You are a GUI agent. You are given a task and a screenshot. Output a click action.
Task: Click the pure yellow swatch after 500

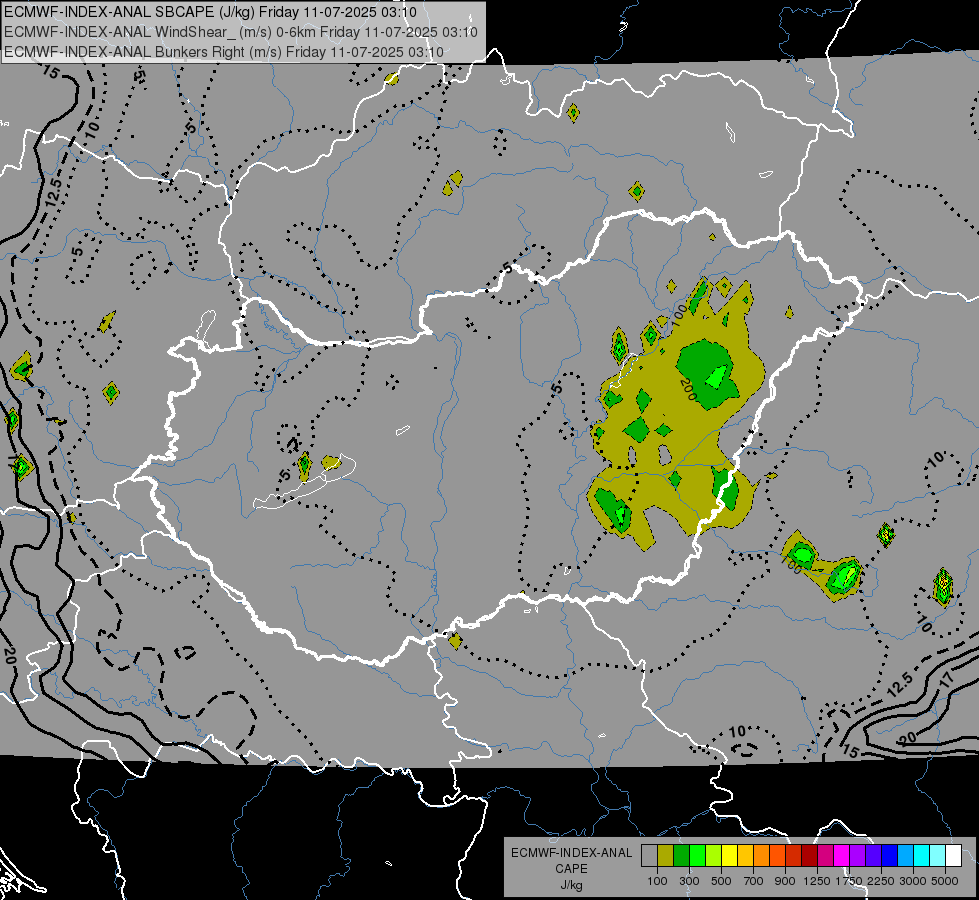click(729, 855)
